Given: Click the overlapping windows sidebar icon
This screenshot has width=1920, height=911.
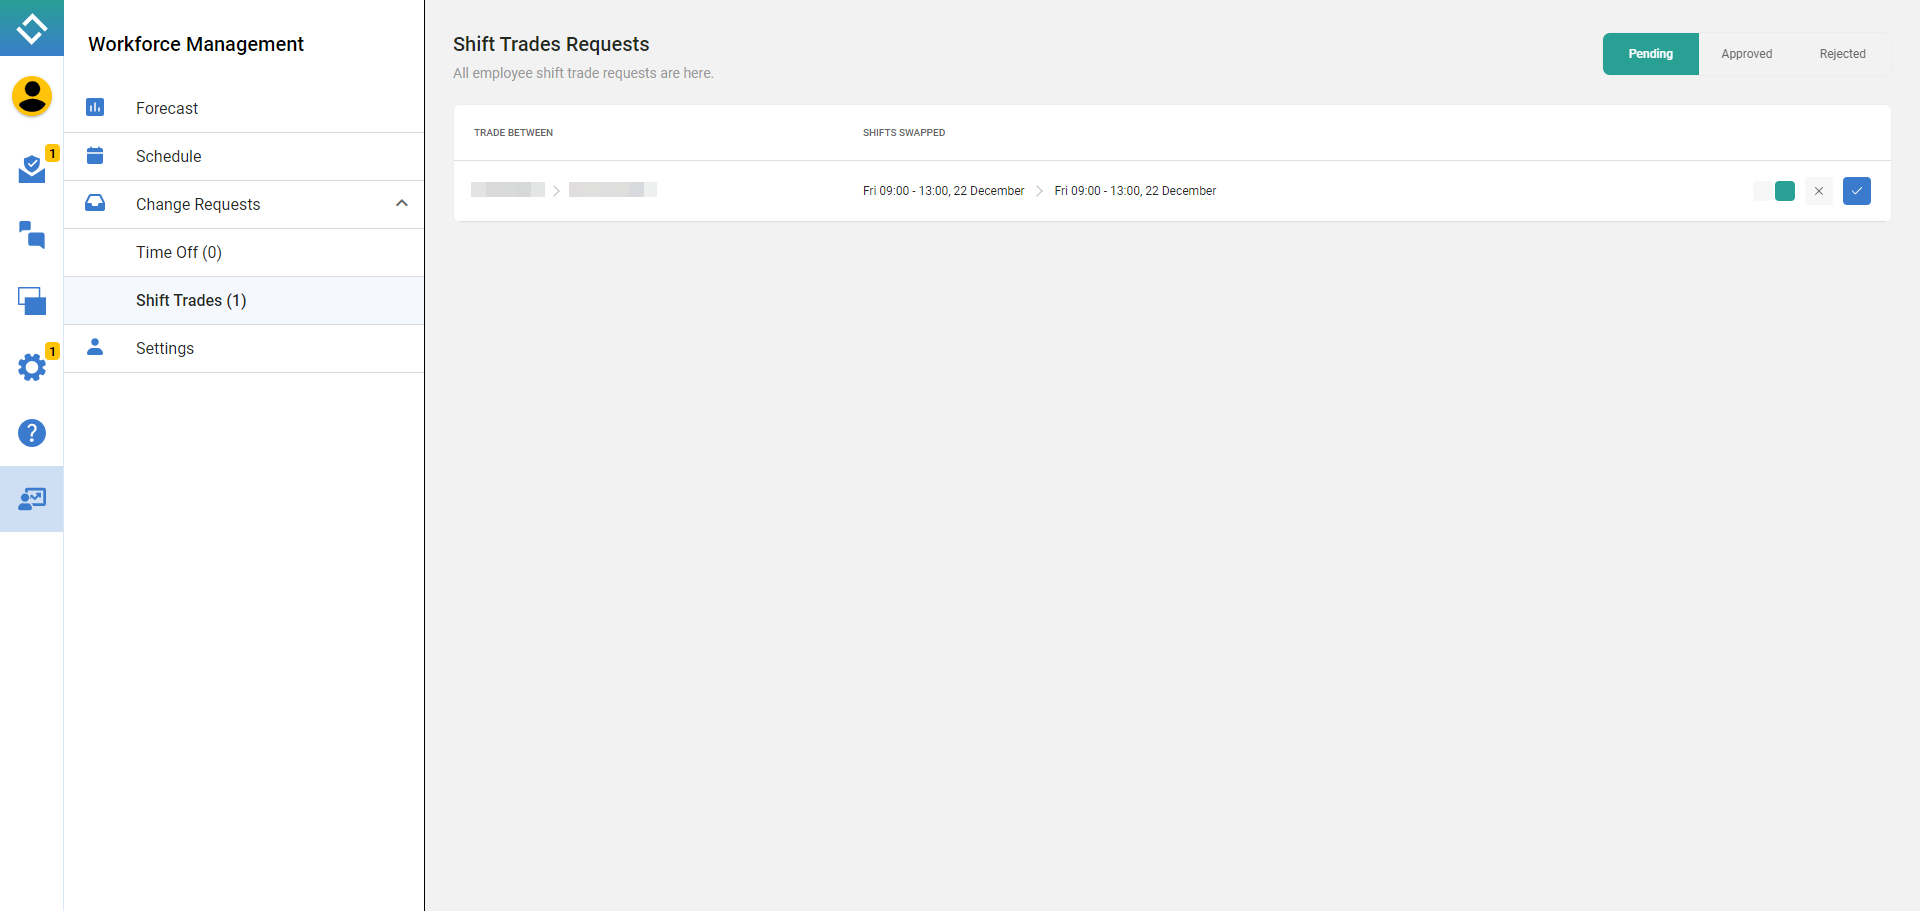Looking at the screenshot, I should [x=32, y=301].
